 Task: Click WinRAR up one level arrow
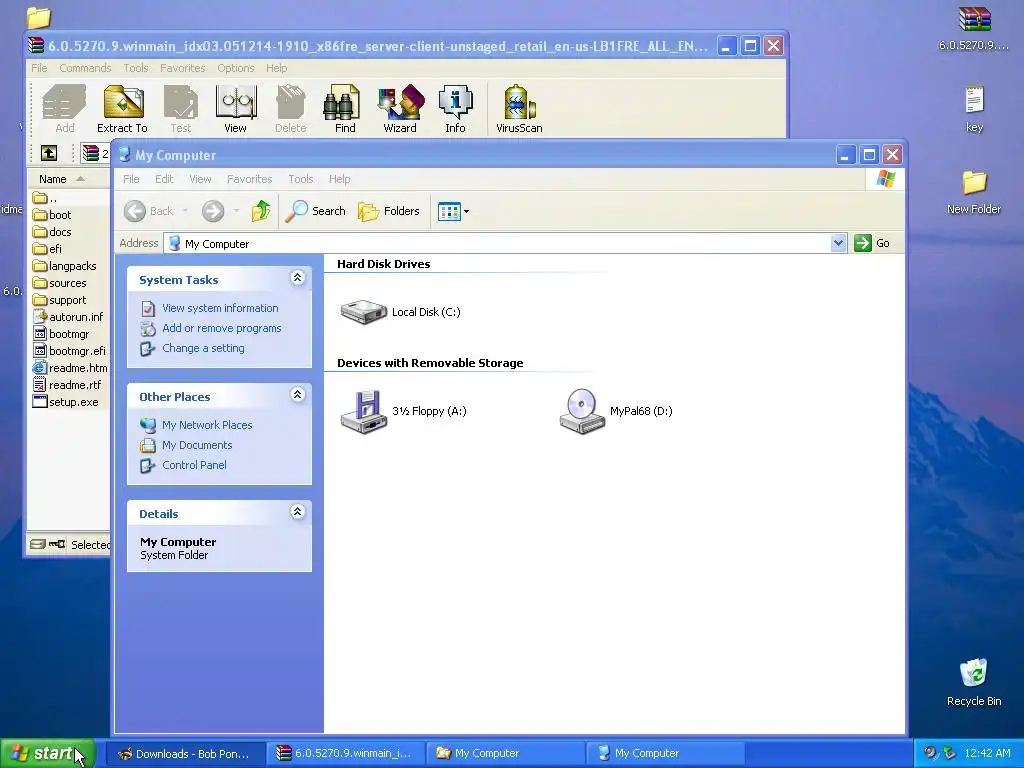[49, 153]
